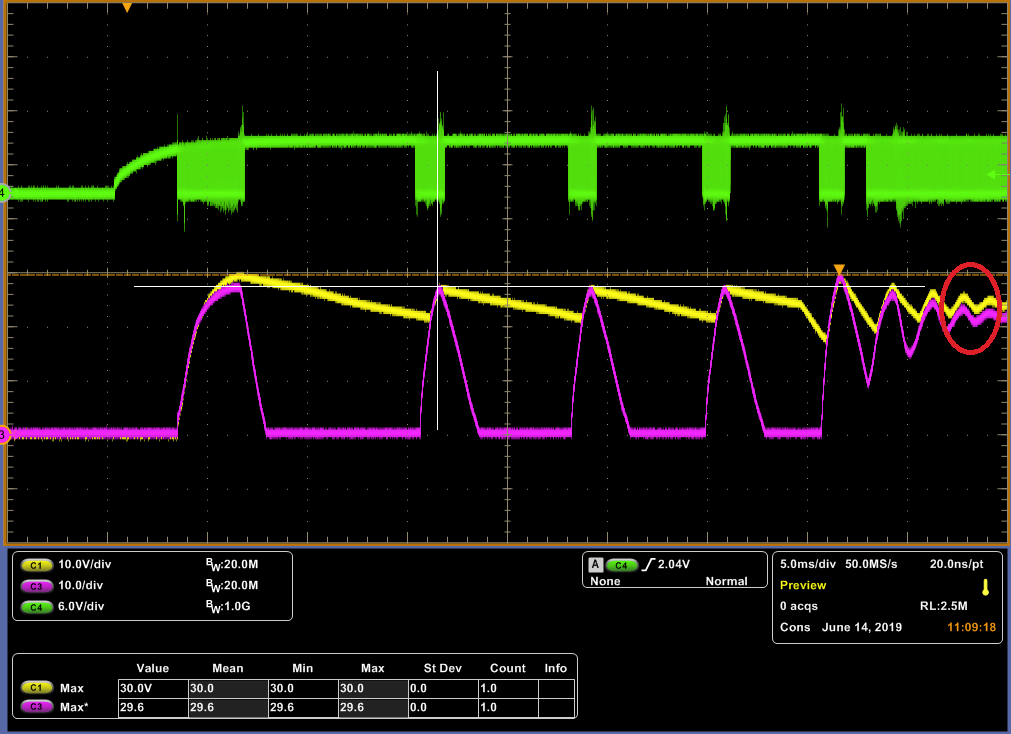Viewport: 1011px width, 734px height.
Task: Click the Cons acquisition mode label
Action: [795, 628]
